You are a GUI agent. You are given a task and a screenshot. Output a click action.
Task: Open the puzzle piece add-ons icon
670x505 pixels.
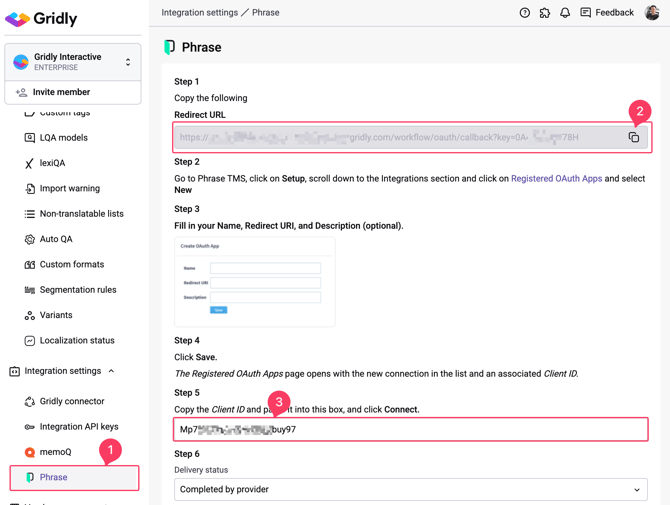545,13
